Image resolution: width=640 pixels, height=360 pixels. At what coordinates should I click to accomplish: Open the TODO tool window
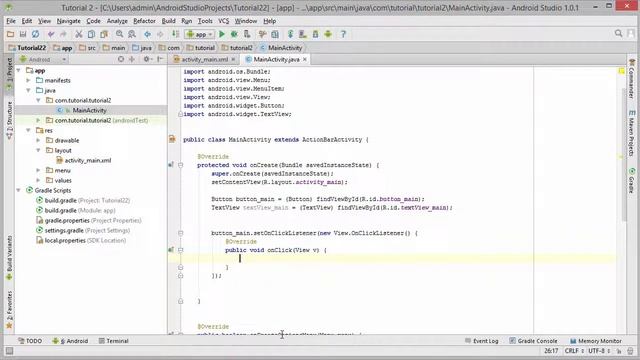[x=30, y=341]
